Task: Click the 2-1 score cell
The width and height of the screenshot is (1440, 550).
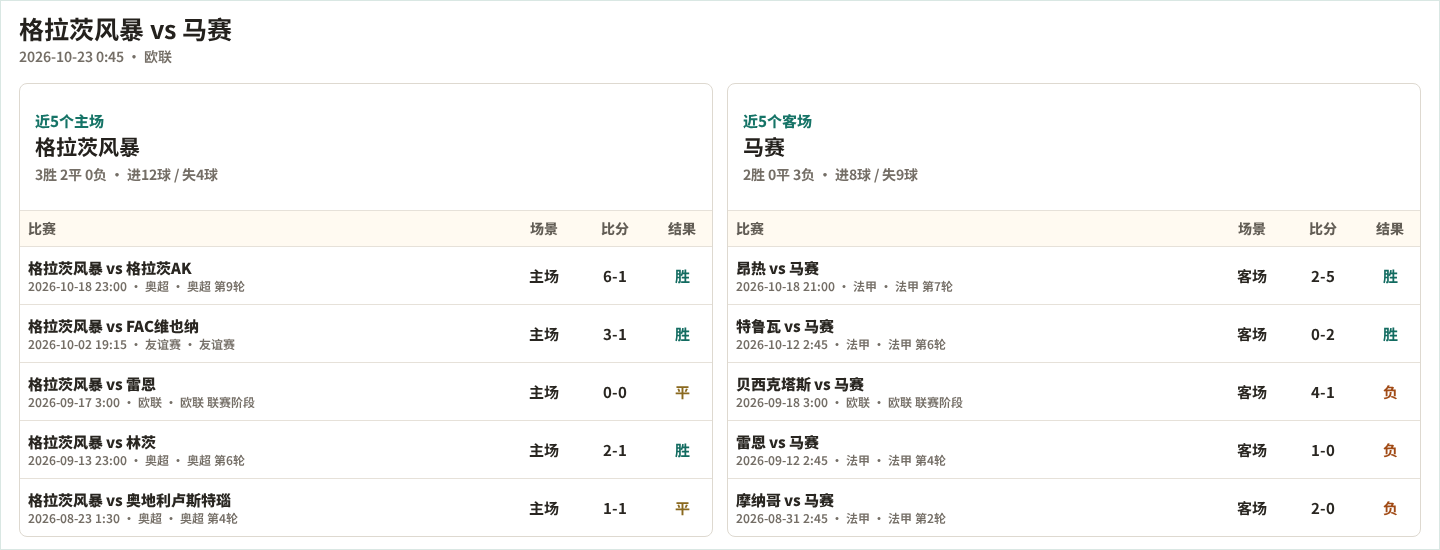Action: [x=615, y=450]
